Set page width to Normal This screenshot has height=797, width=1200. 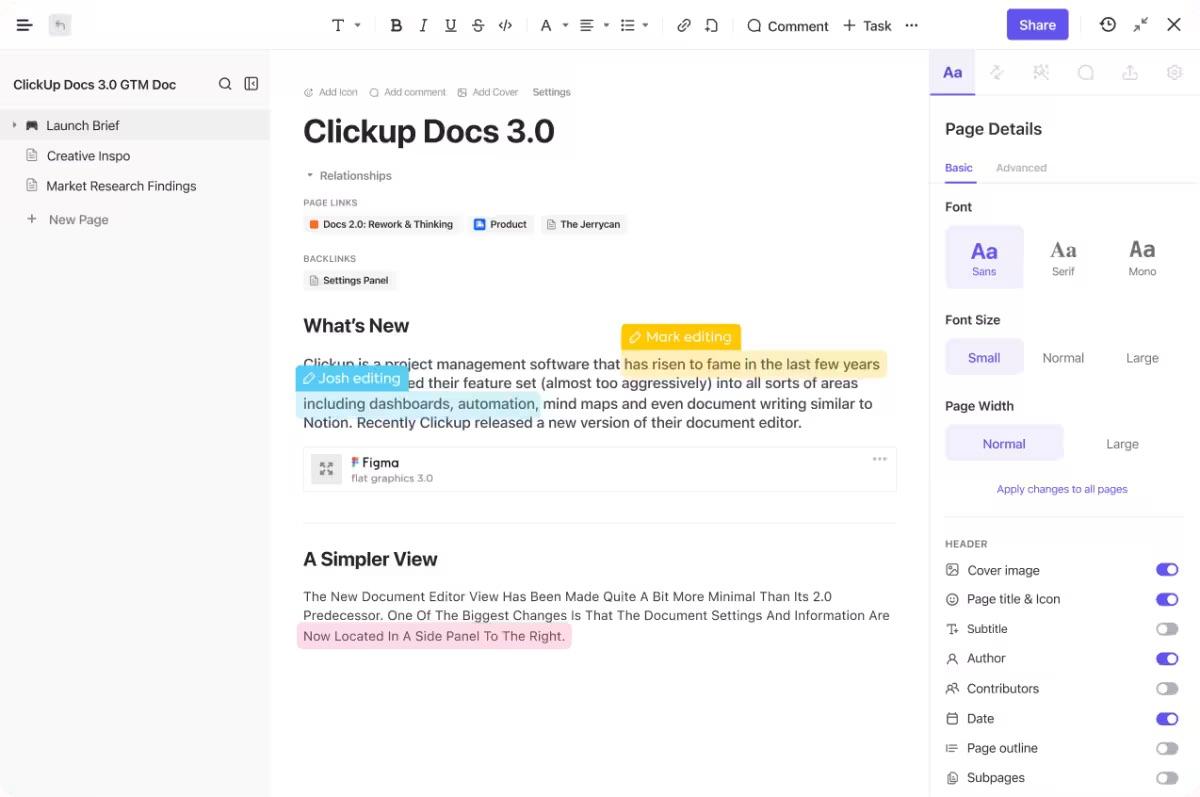point(1004,443)
